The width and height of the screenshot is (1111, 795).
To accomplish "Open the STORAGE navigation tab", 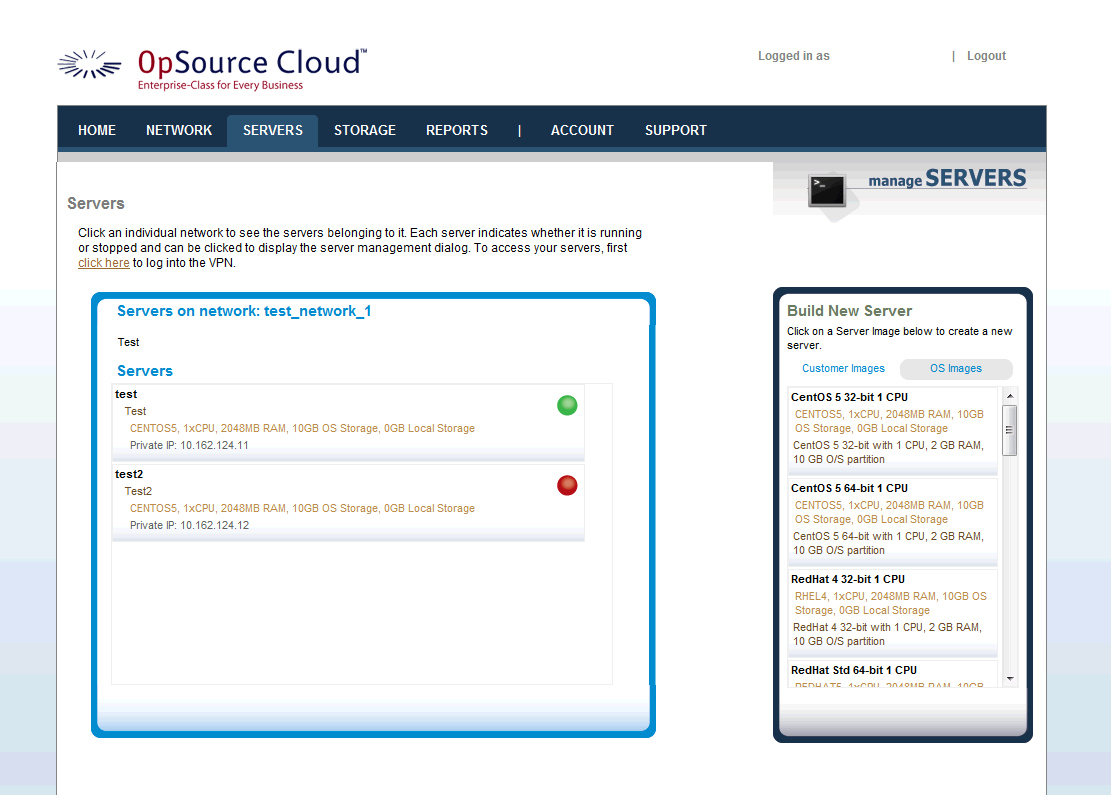I will [x=365, y=130].
